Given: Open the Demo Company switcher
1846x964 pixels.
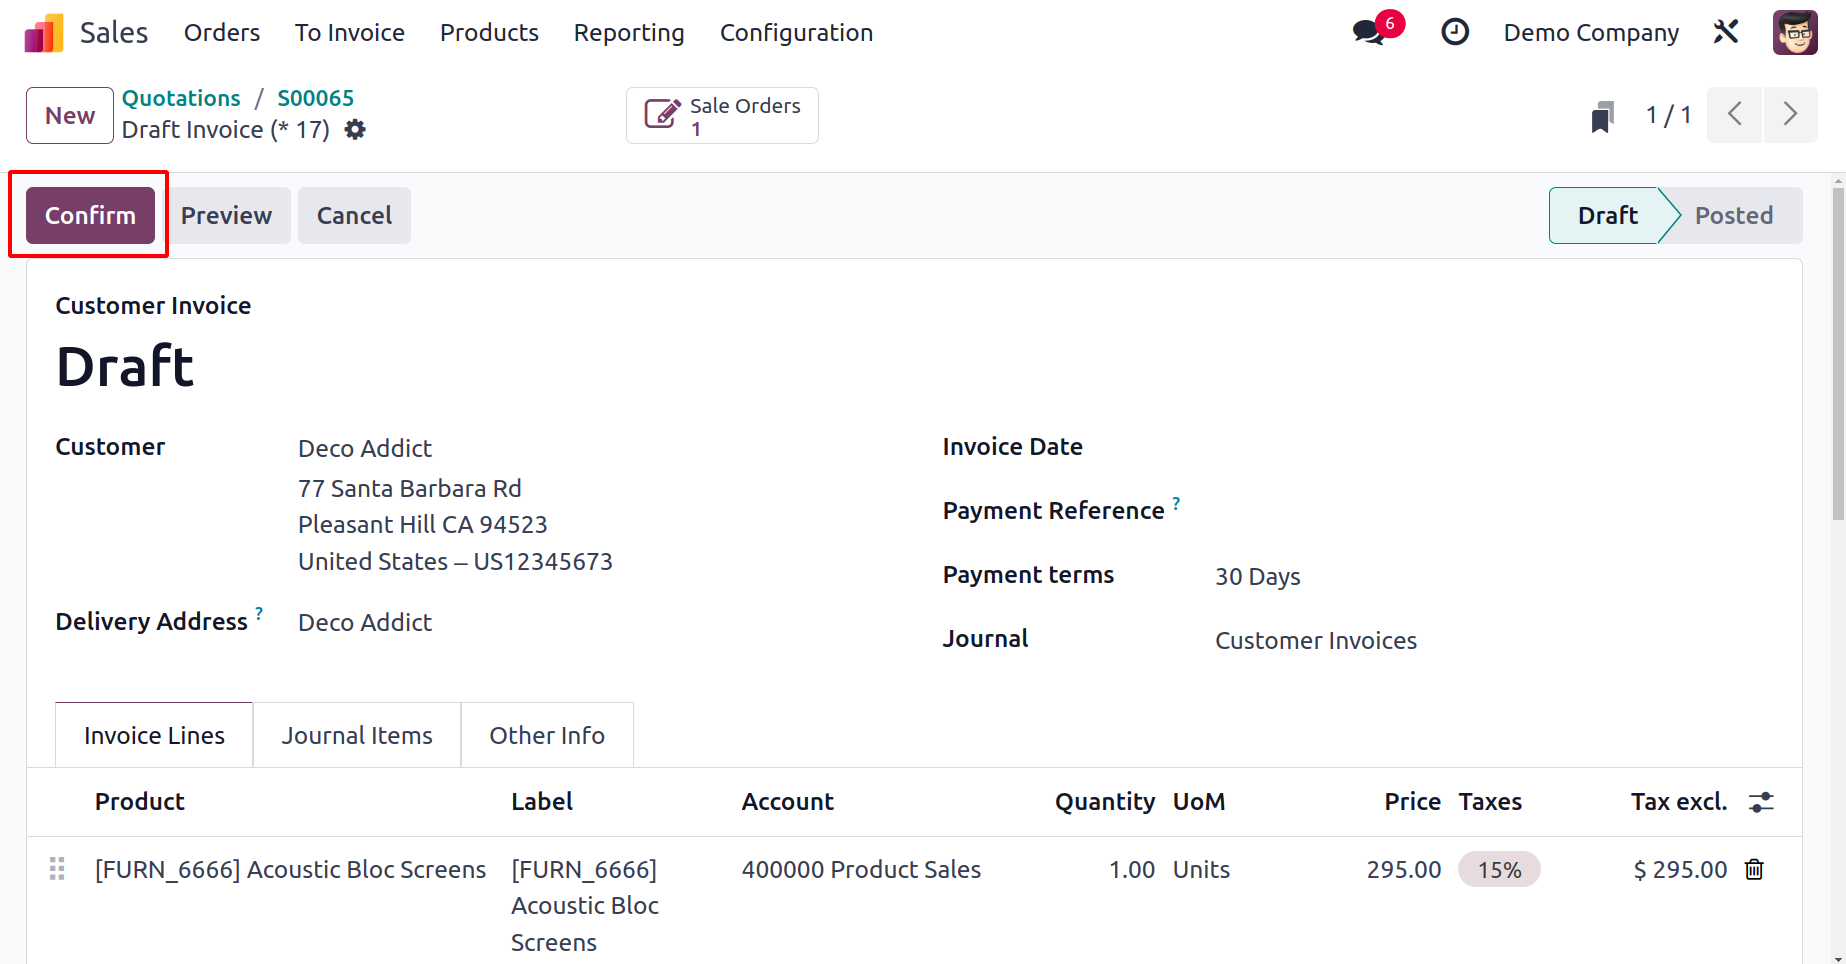Looking at the screenshot, I should pyautogui.click(x=1591, y=33).
